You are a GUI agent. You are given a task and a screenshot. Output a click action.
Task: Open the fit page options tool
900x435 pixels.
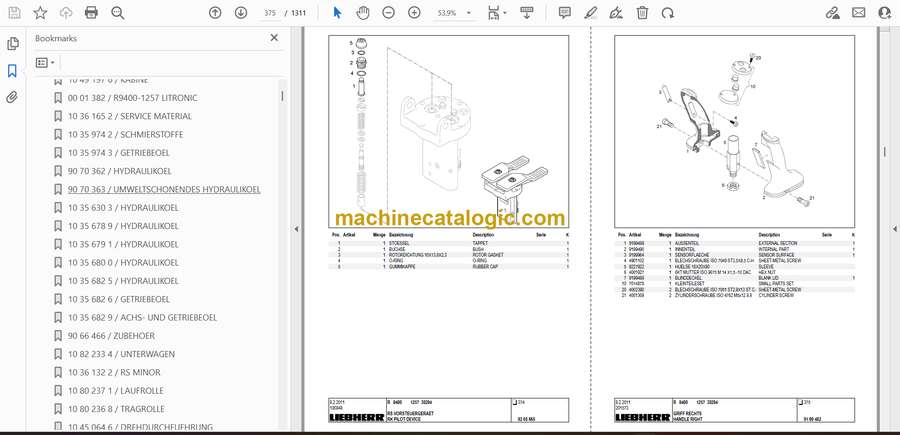pos(496,13)
